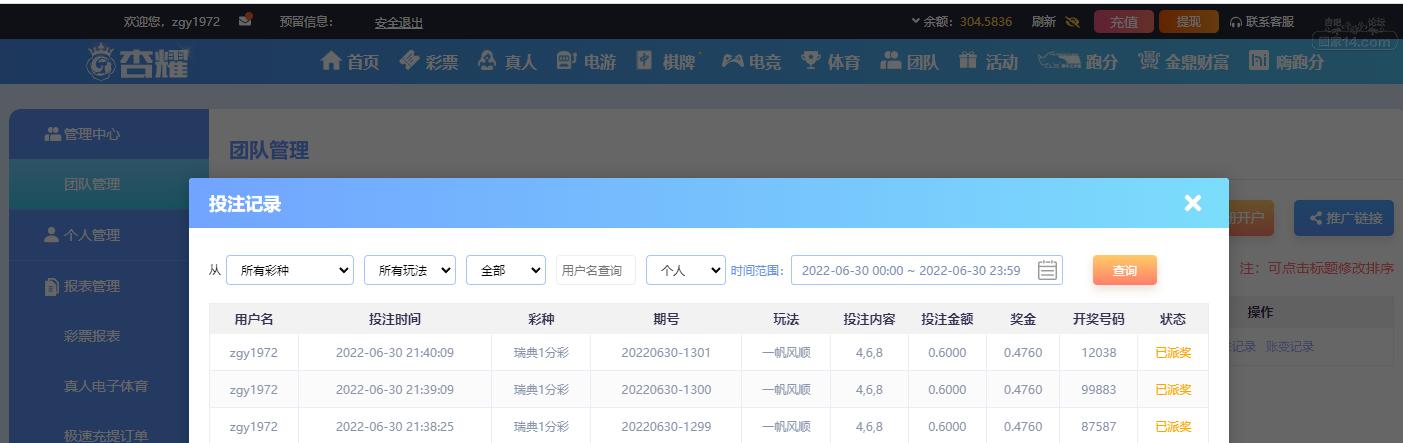
Task: Open the 活动 gift box icon
Action: (x=967, y=62)
